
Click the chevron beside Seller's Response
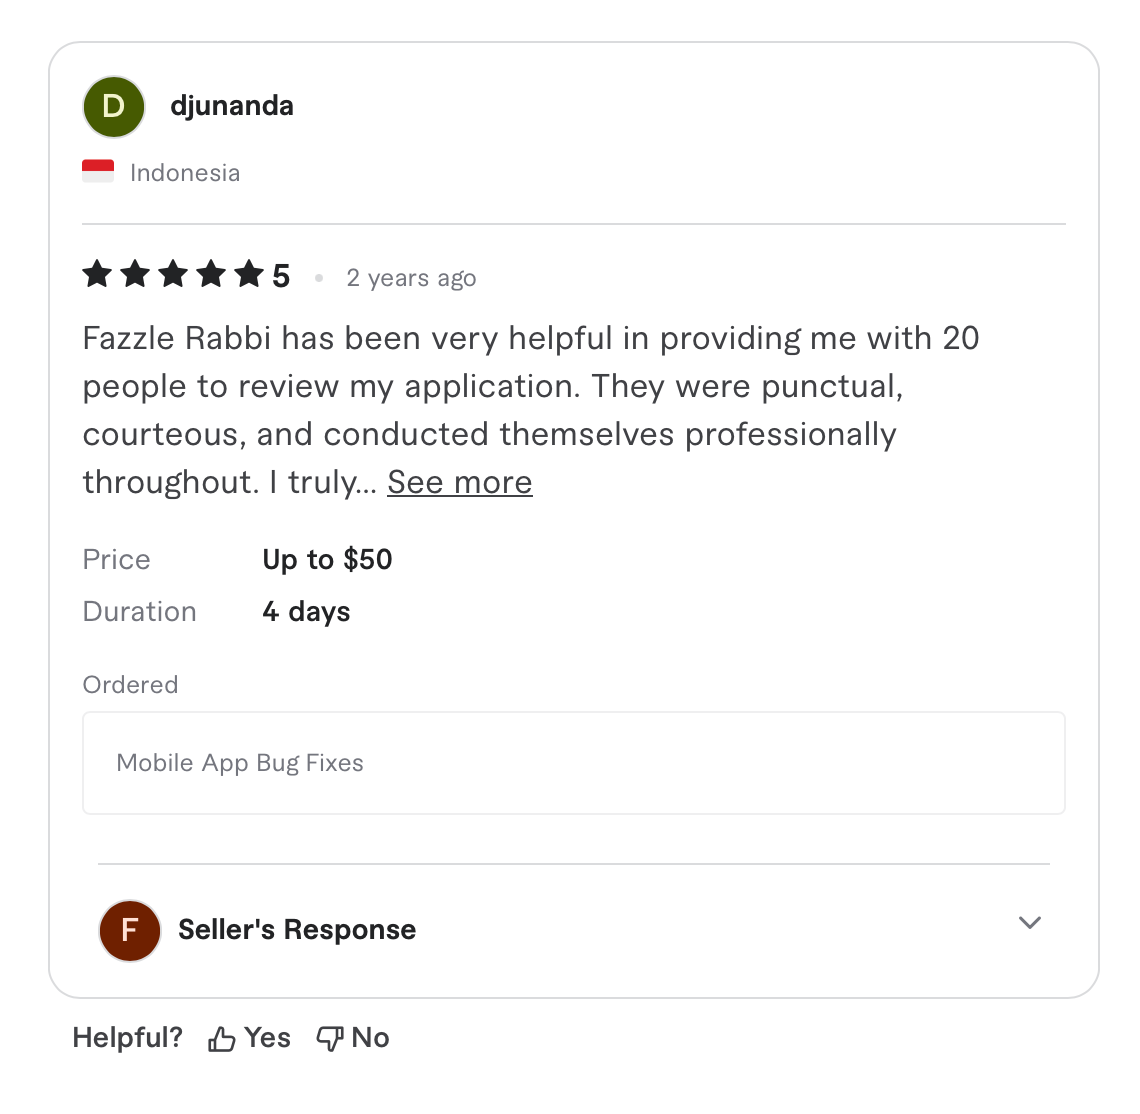(x=1029, y=923)
